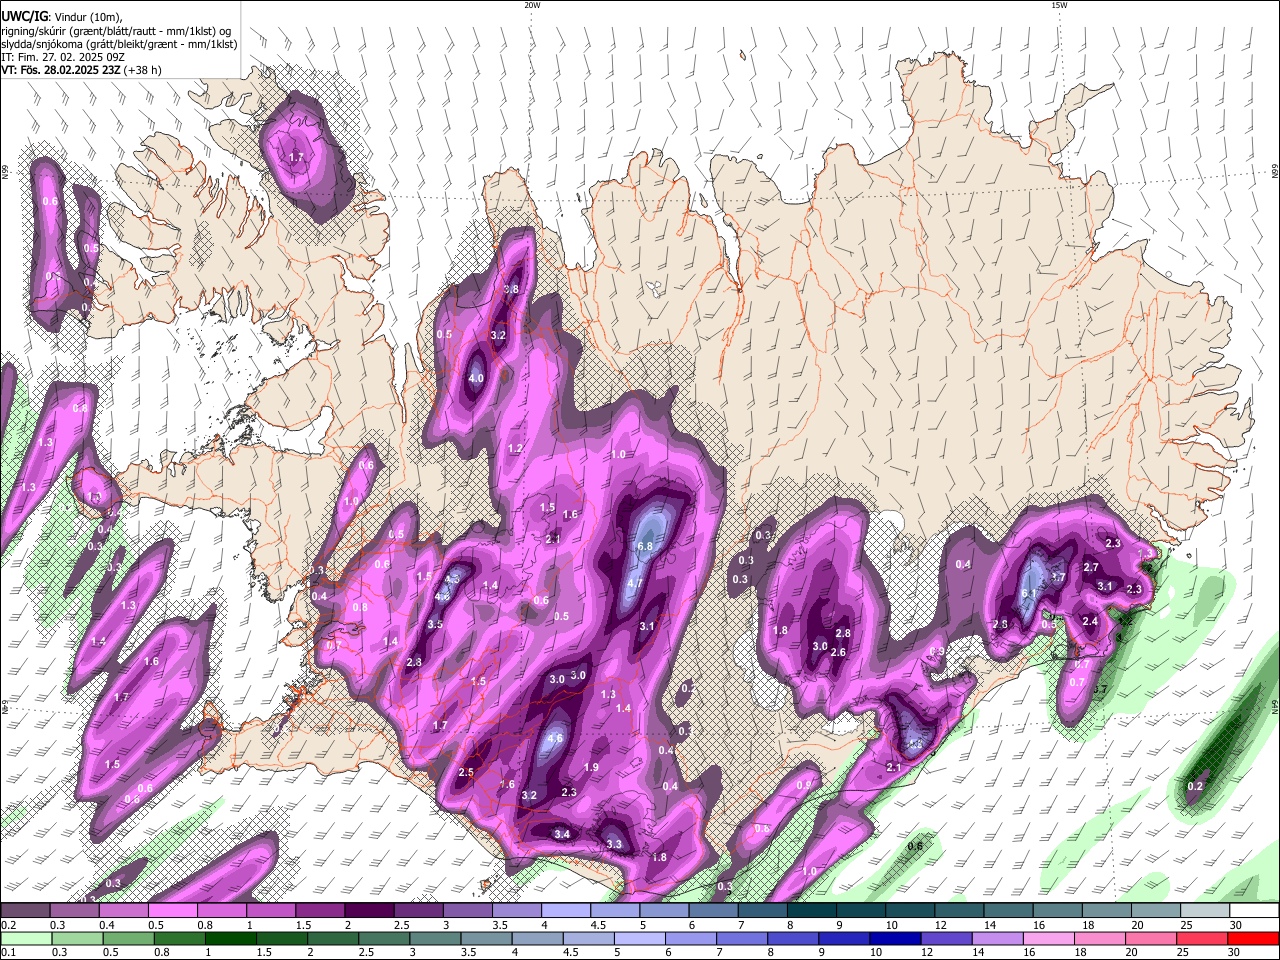Click the 3.7 value on the green rain area
The width and height of the screenshot is (1280, 960).
1099,690
